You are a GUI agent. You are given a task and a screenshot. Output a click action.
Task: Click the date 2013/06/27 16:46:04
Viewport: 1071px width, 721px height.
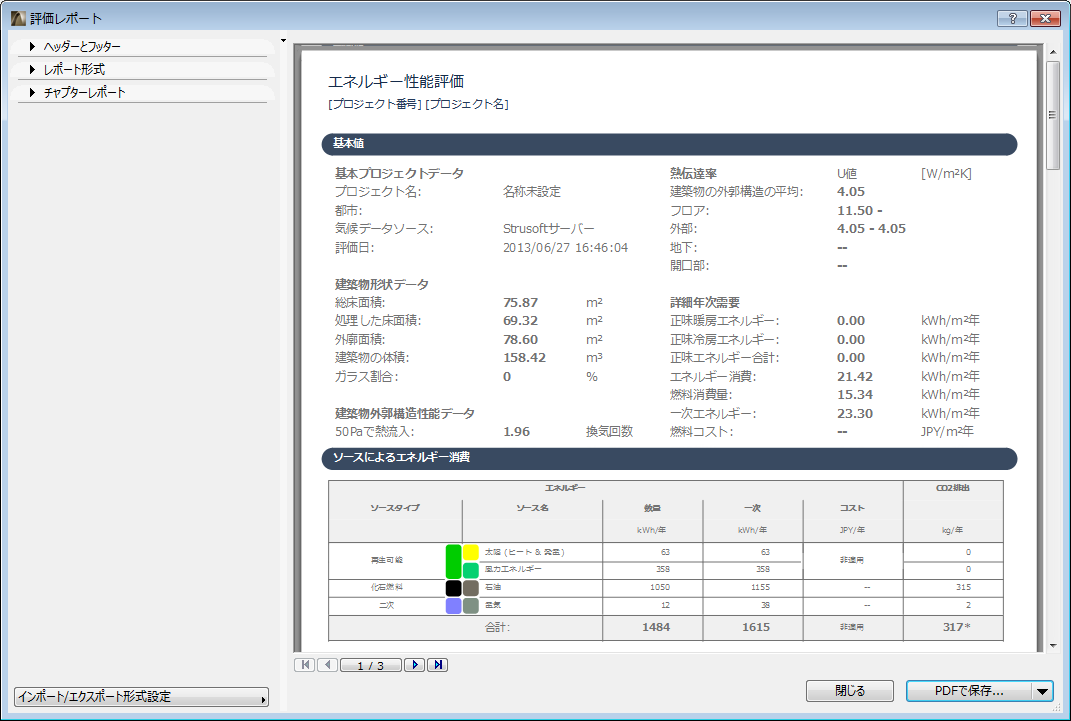(x=566, y=248)
